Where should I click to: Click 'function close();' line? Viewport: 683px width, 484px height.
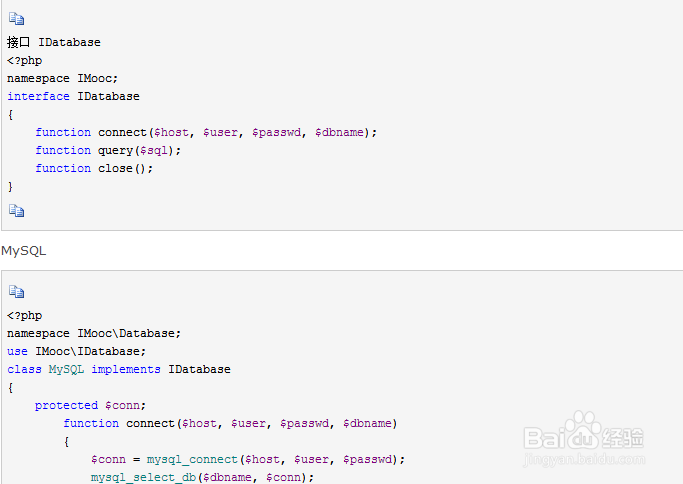click(94, 169)
